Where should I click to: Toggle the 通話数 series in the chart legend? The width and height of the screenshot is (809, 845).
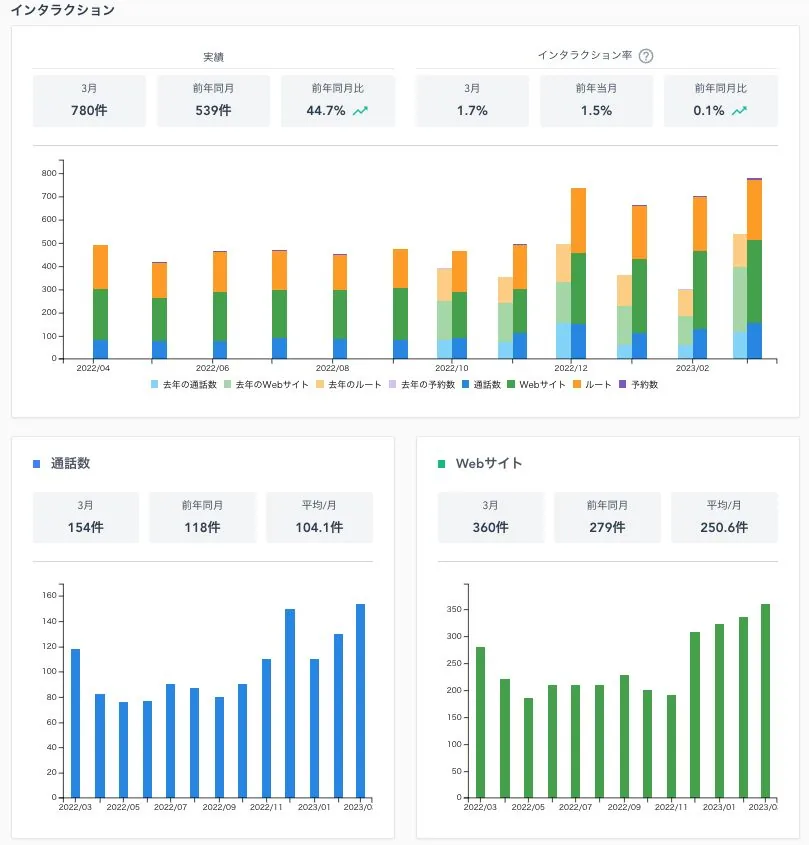point(481,384)
